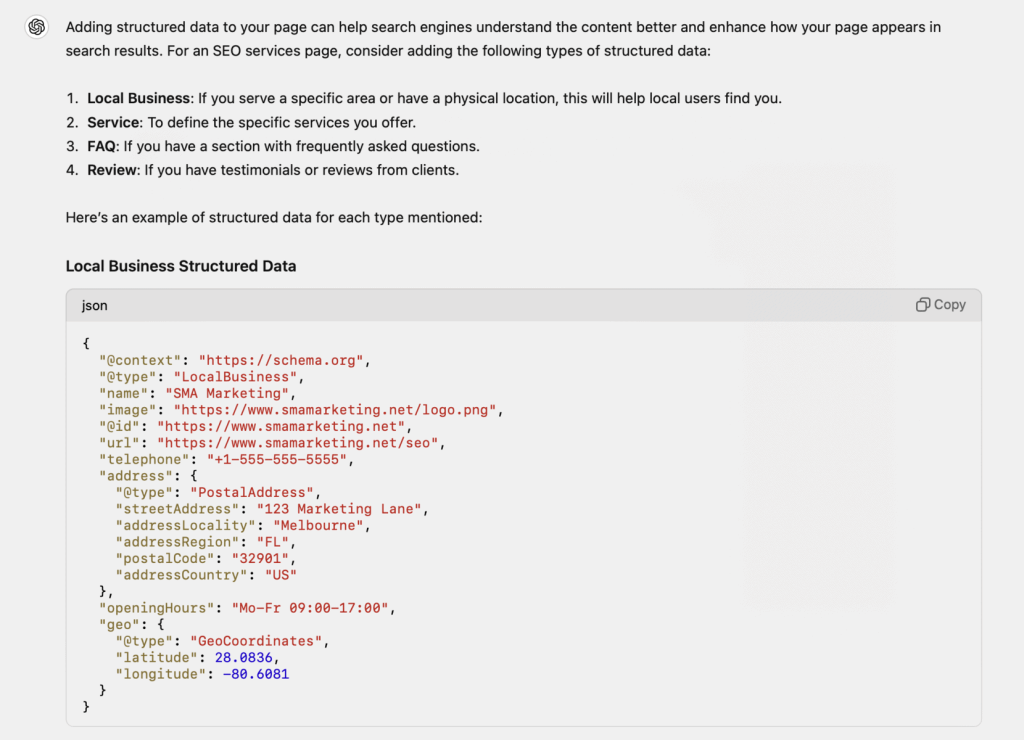1024x740 pixels.
Task: Click the logo.png image URL value
Action: (x=335, y=410)
